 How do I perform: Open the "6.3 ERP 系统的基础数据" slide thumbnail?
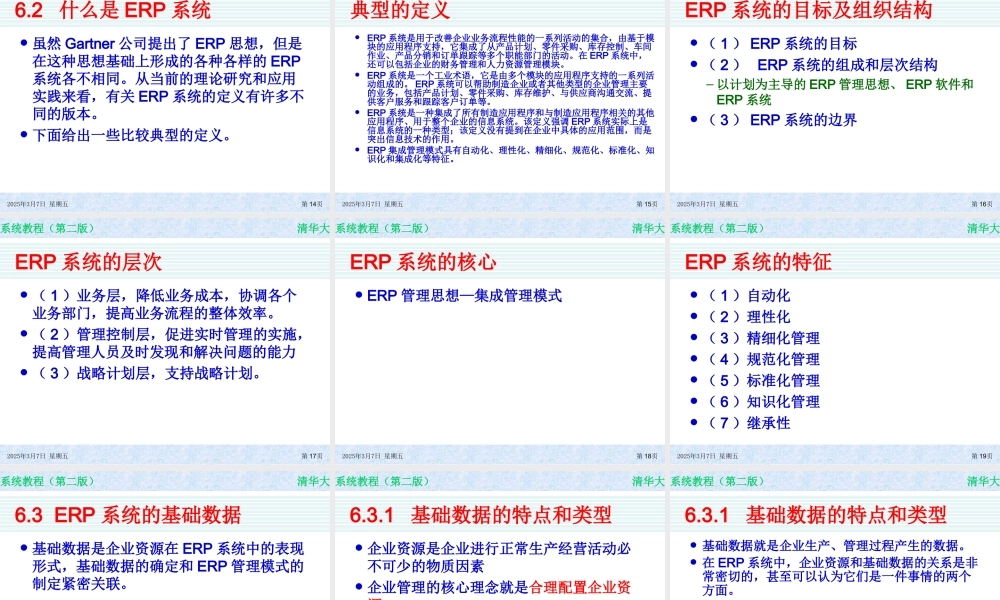pos(165,536)
